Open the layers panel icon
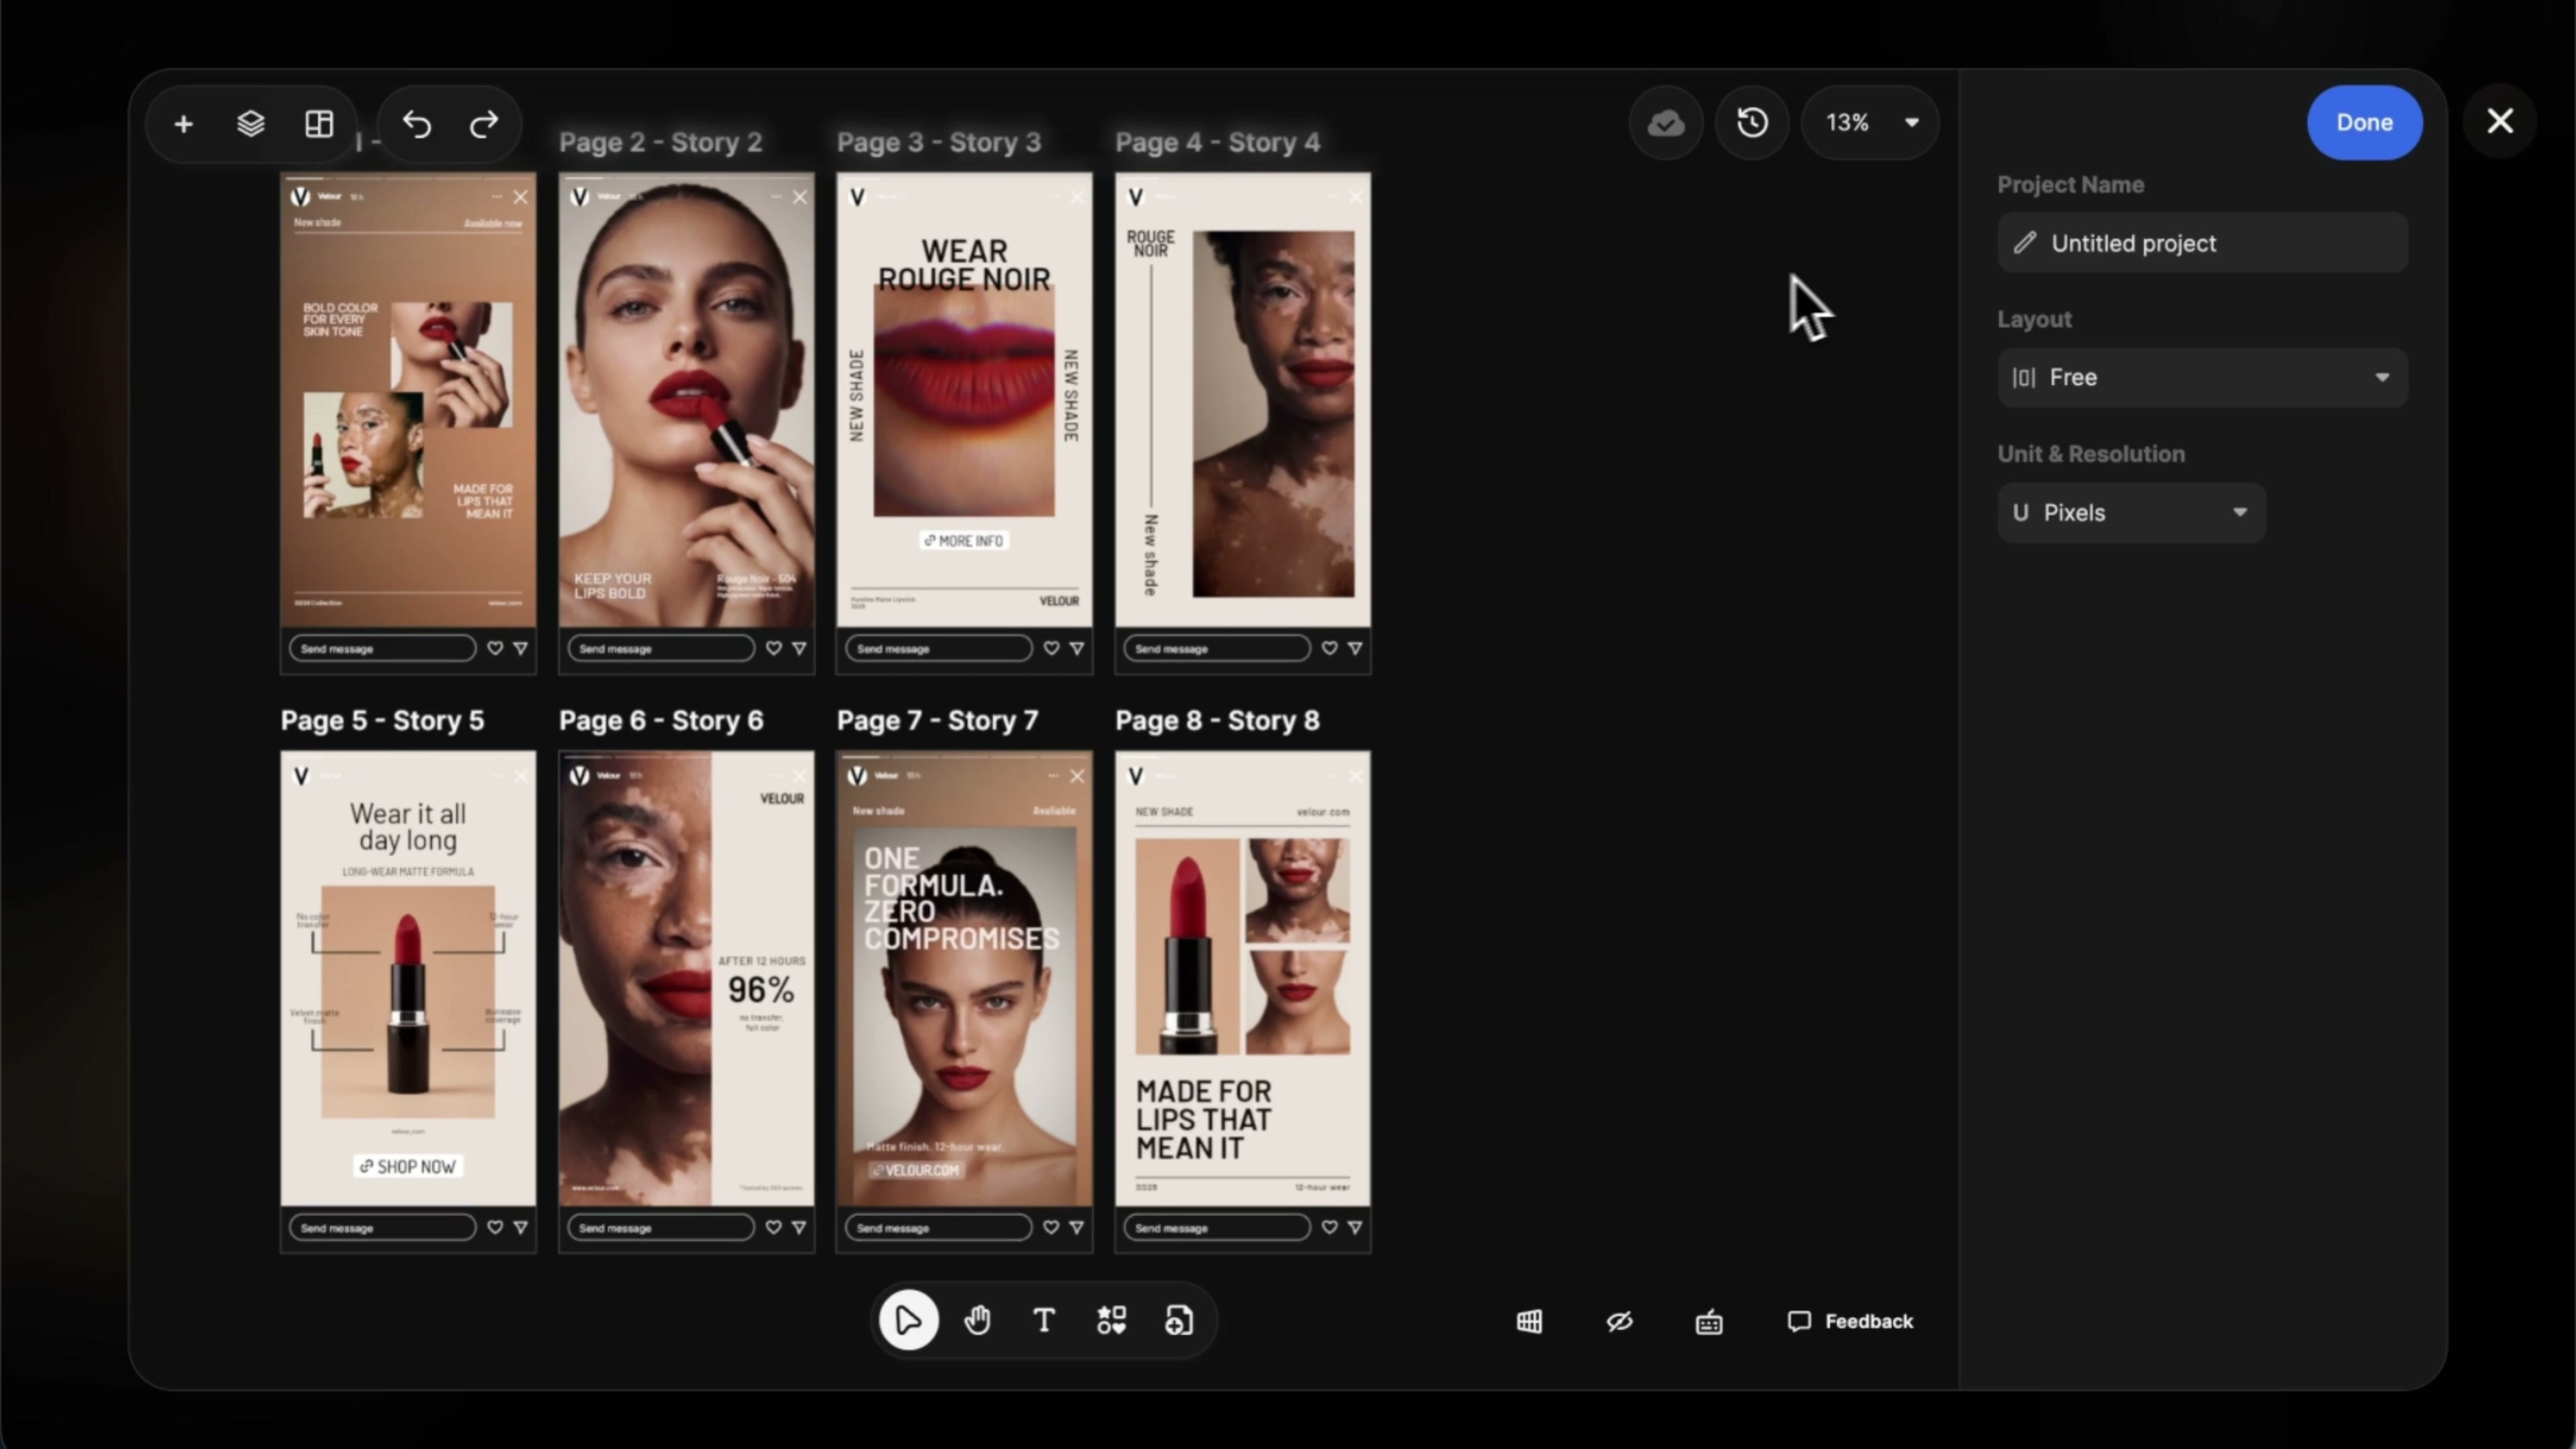 coord(251,124)
